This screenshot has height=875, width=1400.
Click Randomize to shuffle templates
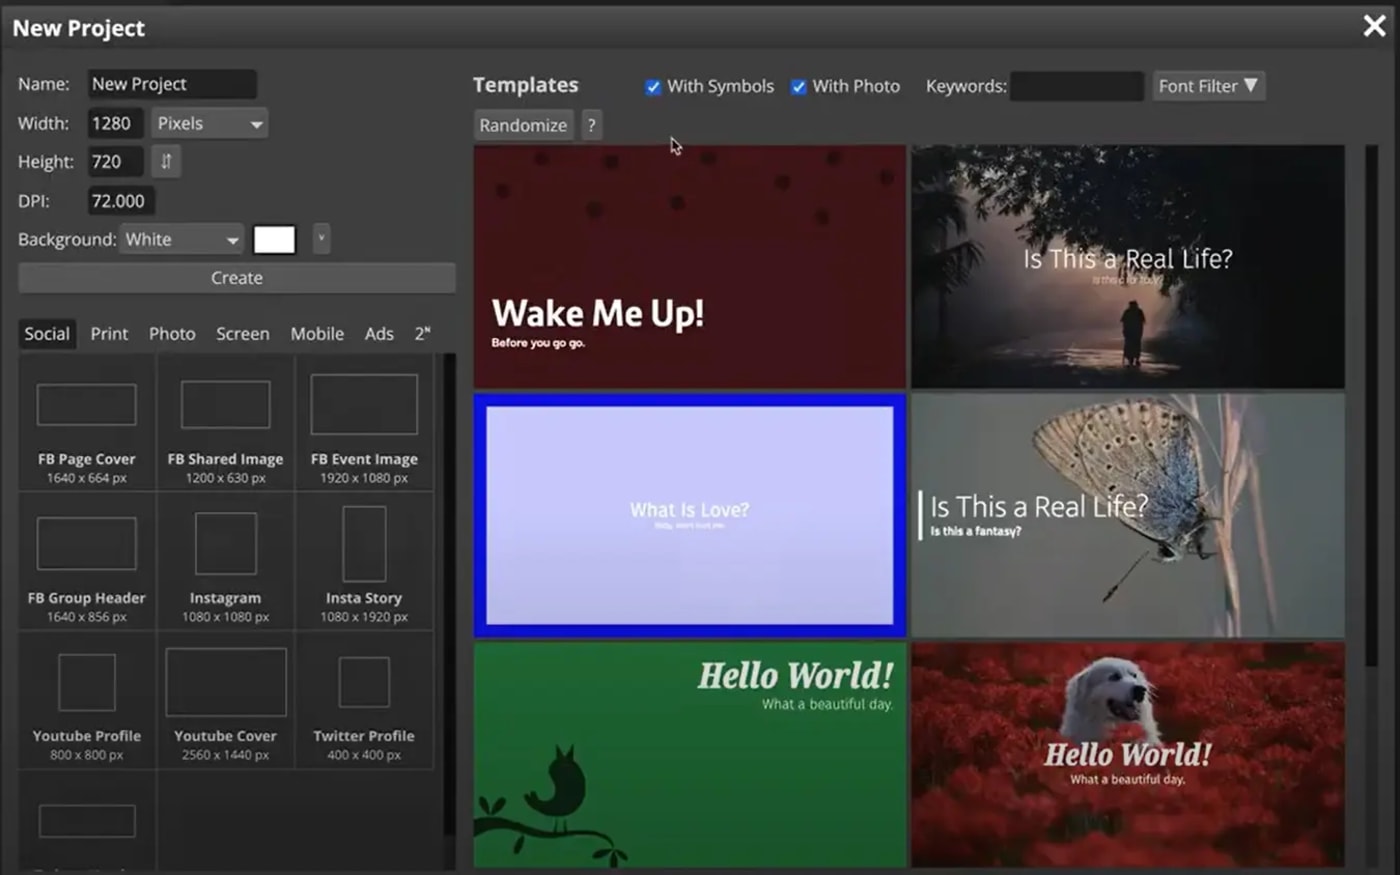523,124
